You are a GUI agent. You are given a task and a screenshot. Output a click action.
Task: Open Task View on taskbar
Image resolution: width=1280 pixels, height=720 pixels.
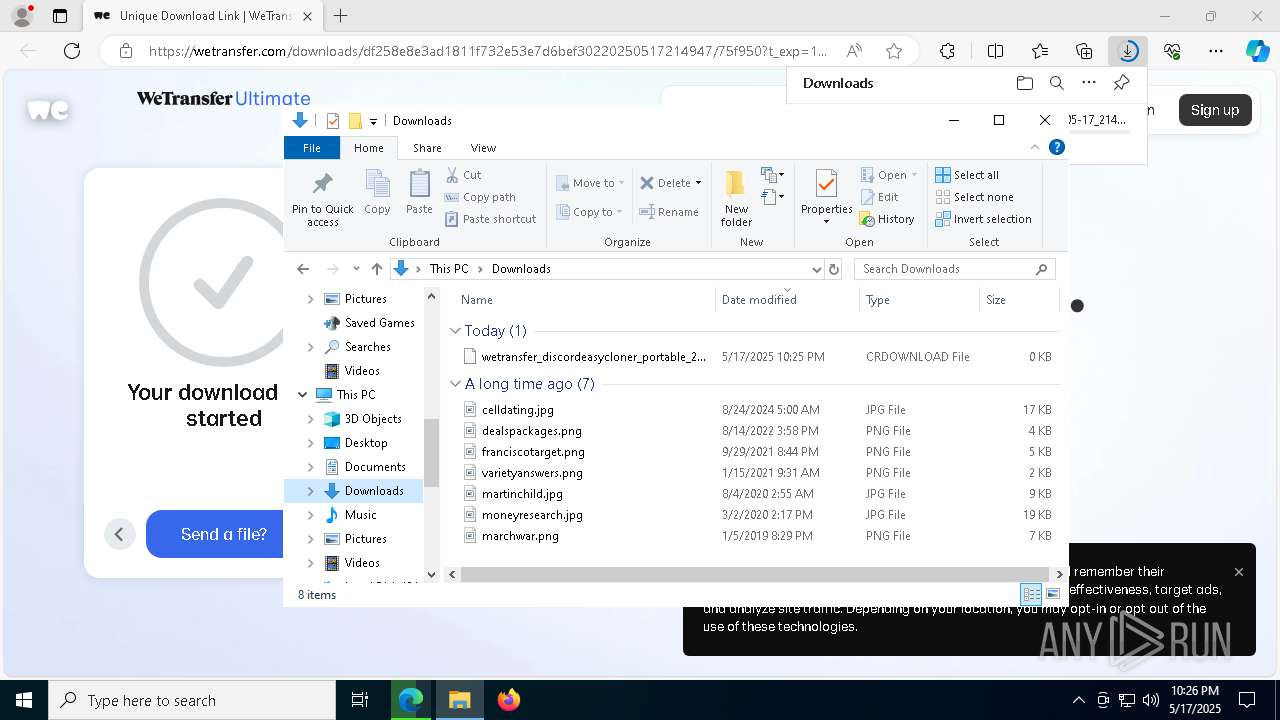point(360,700)
